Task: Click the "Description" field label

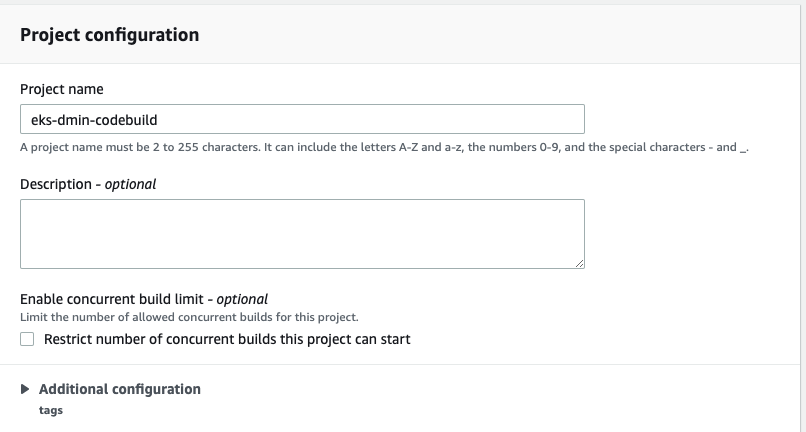Action: 56,184
